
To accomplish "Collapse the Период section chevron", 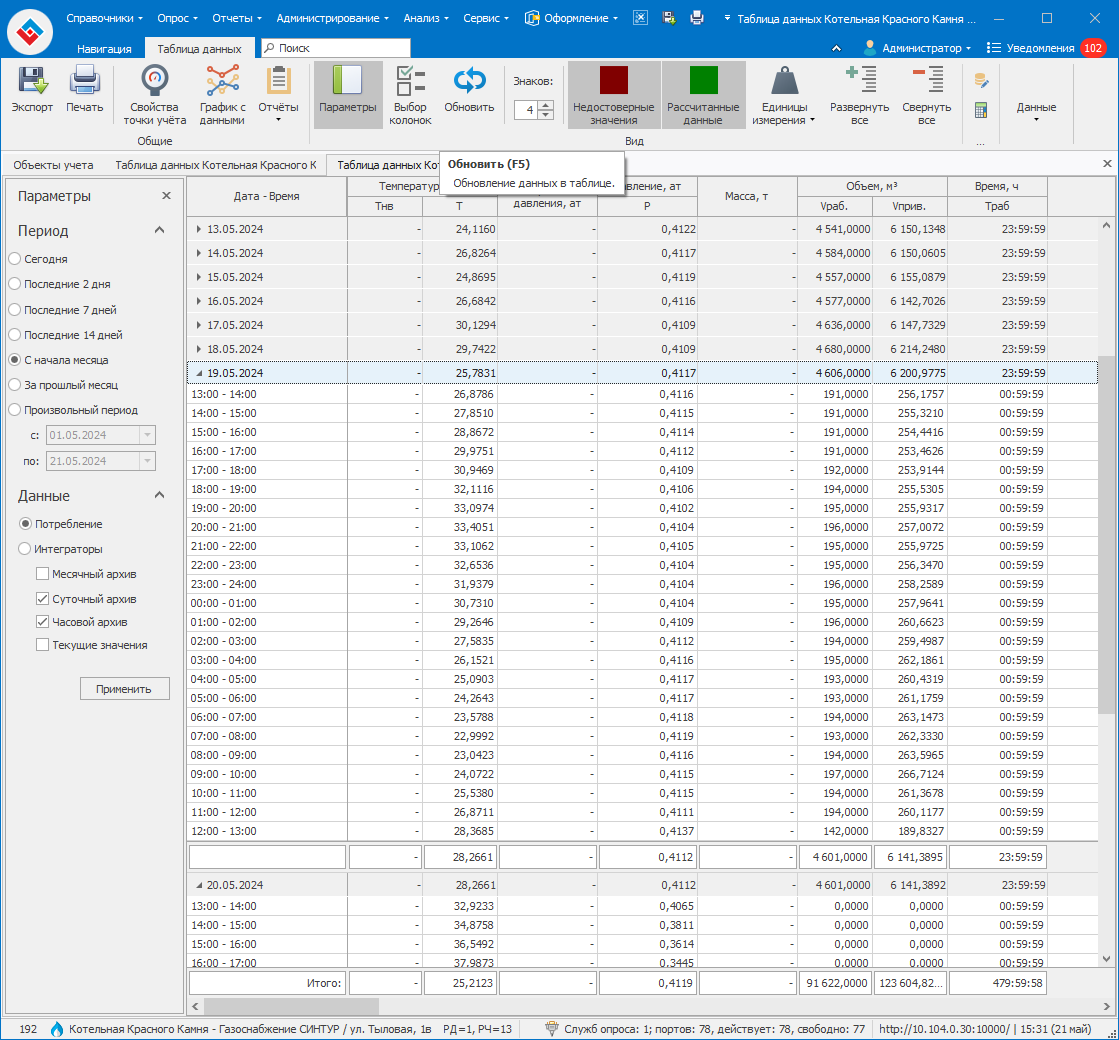I will point(159,230).
